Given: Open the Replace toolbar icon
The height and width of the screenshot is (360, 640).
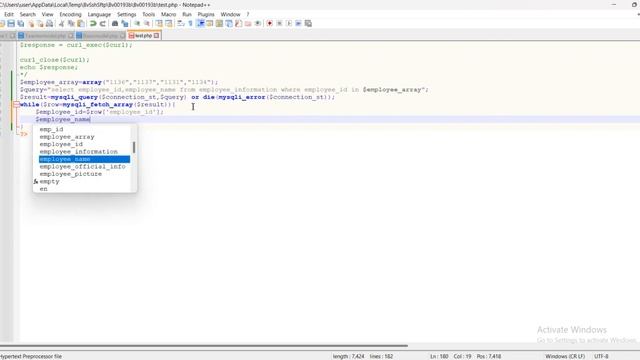Looking at the screenshot, I should point(125,24).
